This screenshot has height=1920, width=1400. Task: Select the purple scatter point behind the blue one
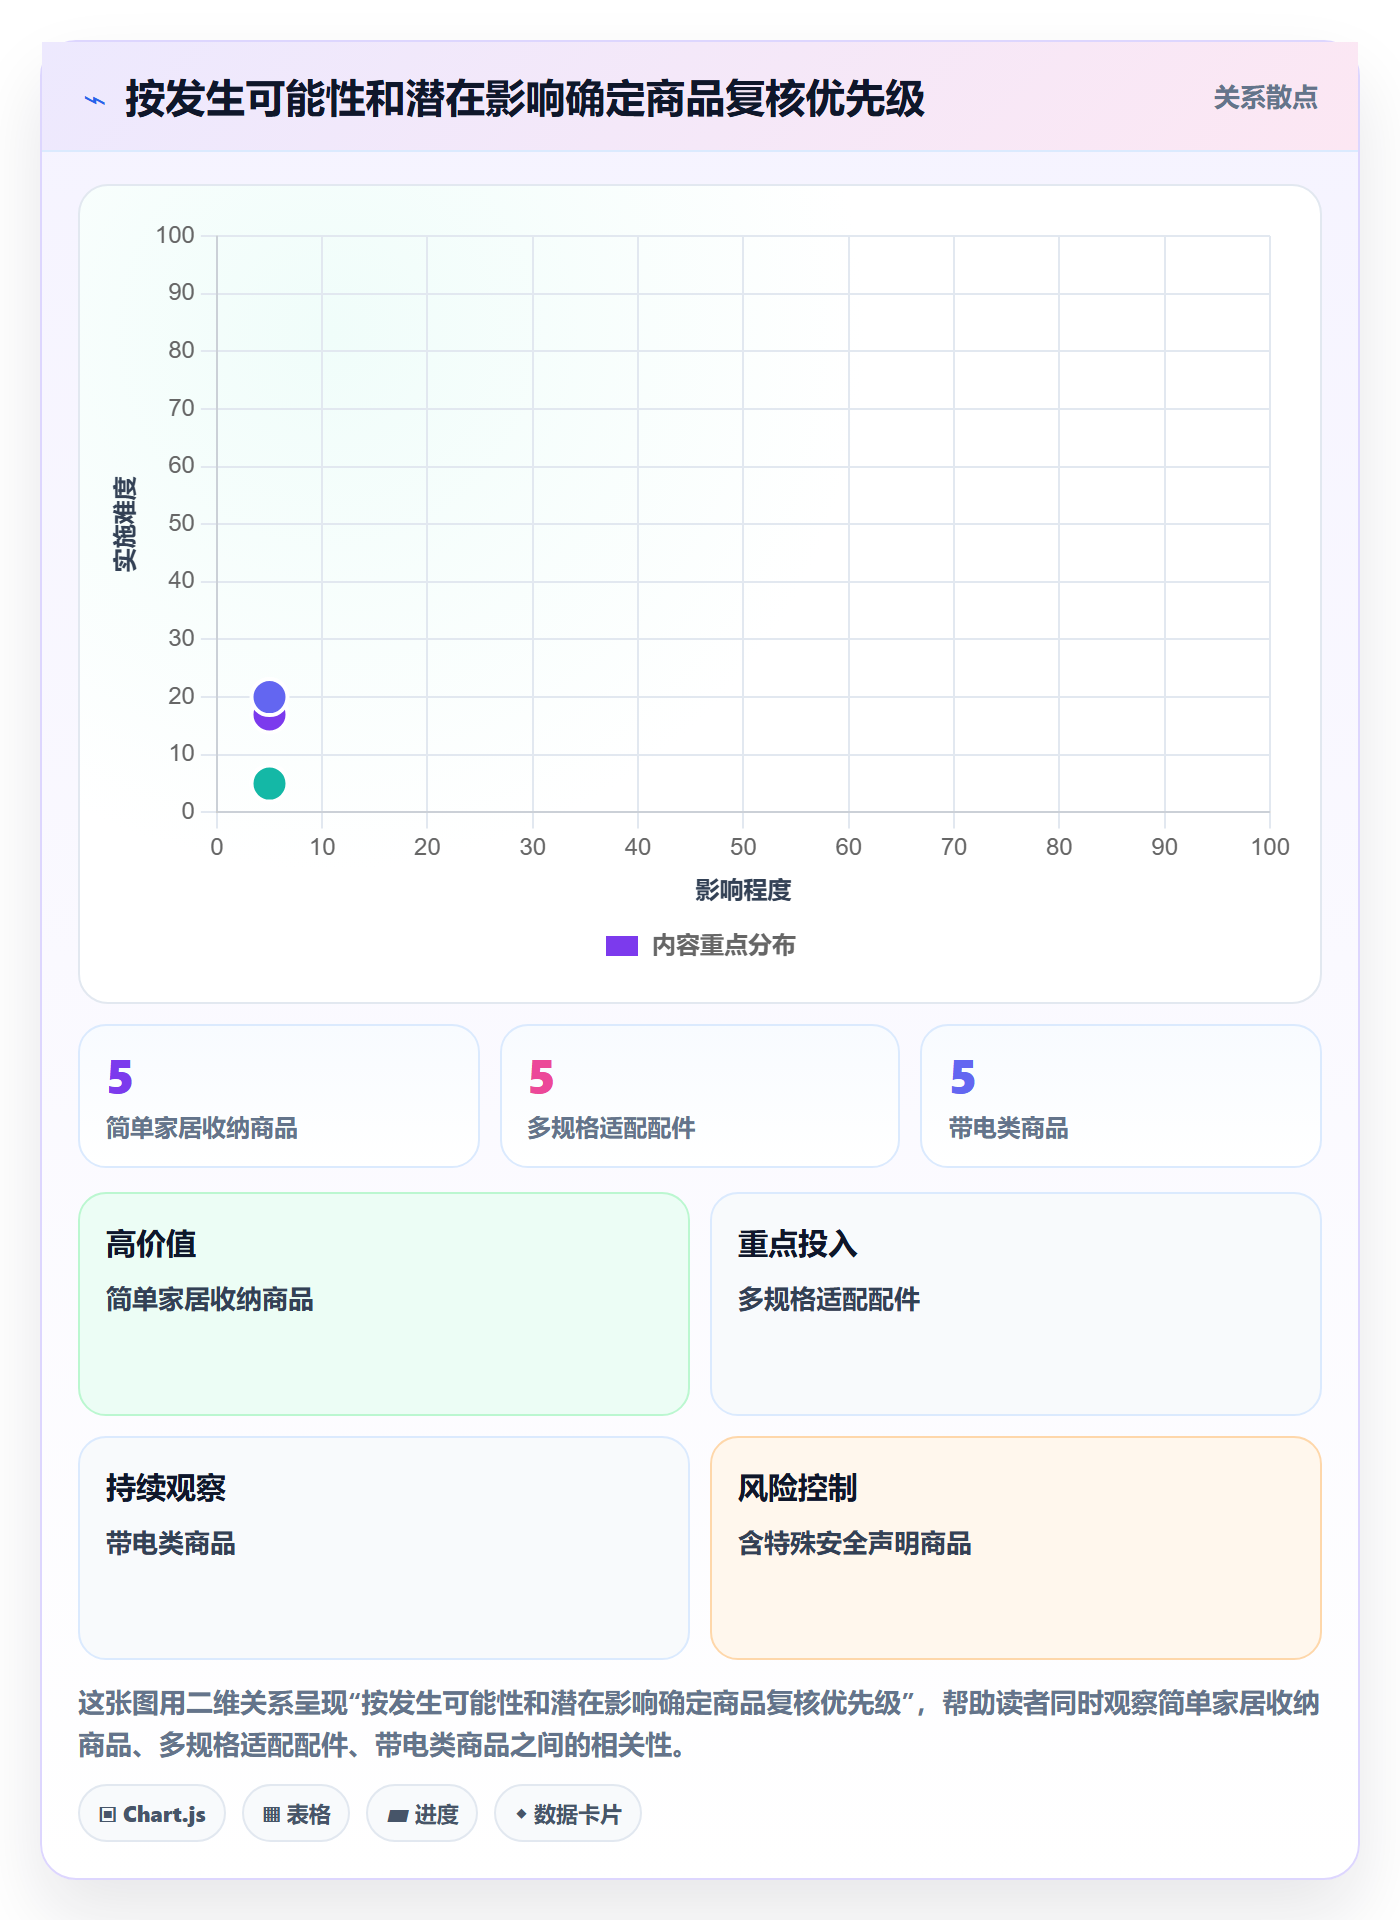tap(269, 722)
